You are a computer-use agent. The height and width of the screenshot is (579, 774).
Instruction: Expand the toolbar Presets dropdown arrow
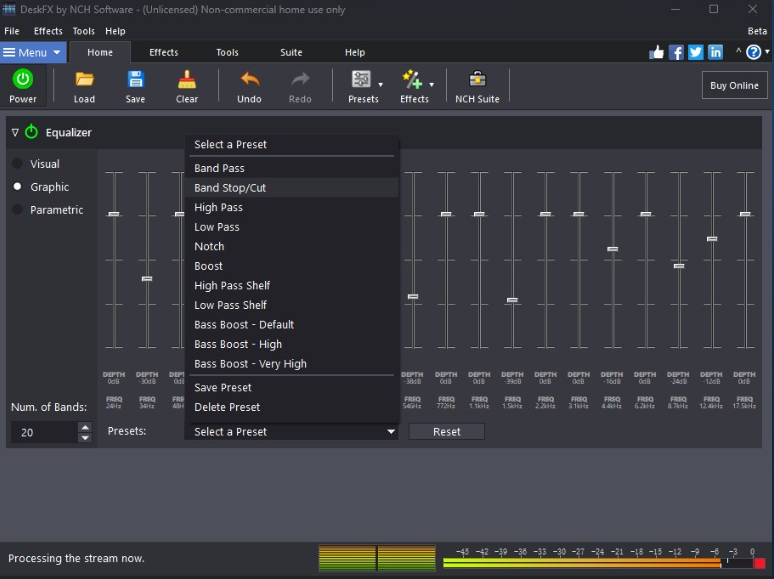[x=381, y=85]
